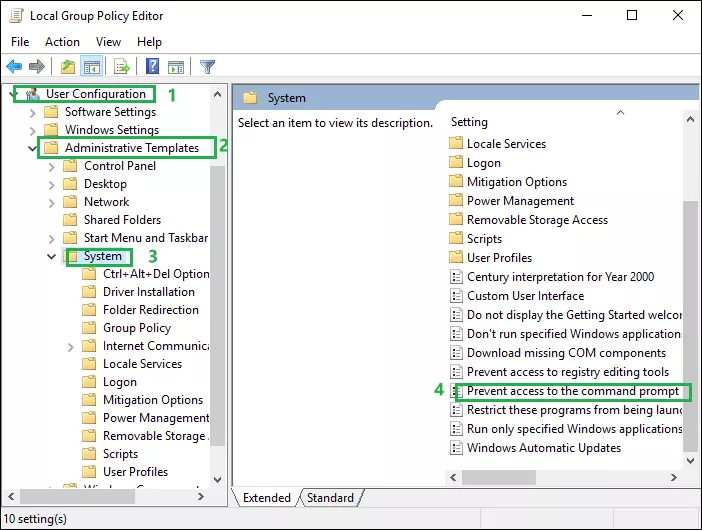Viewport: 702px width, 530px height.
Task: Open the Help toolbar icon
Action: coord(152,67)
